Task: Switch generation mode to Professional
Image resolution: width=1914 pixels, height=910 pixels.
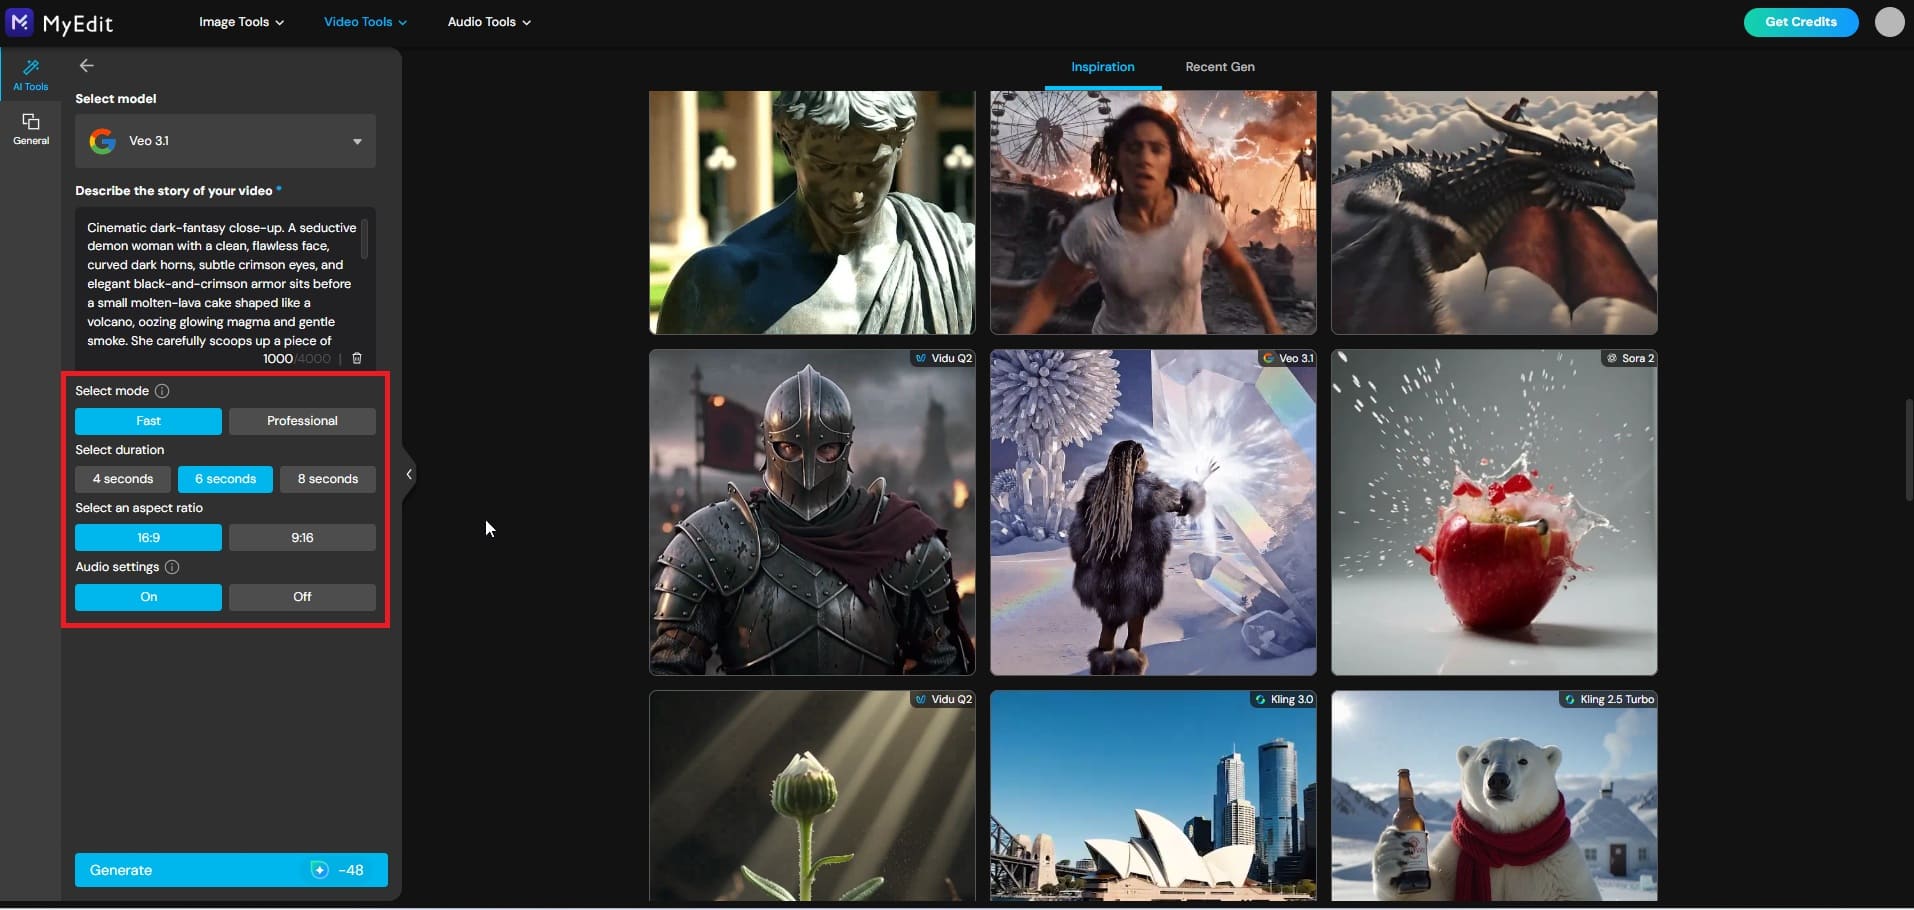Action: tap(302, 421)
